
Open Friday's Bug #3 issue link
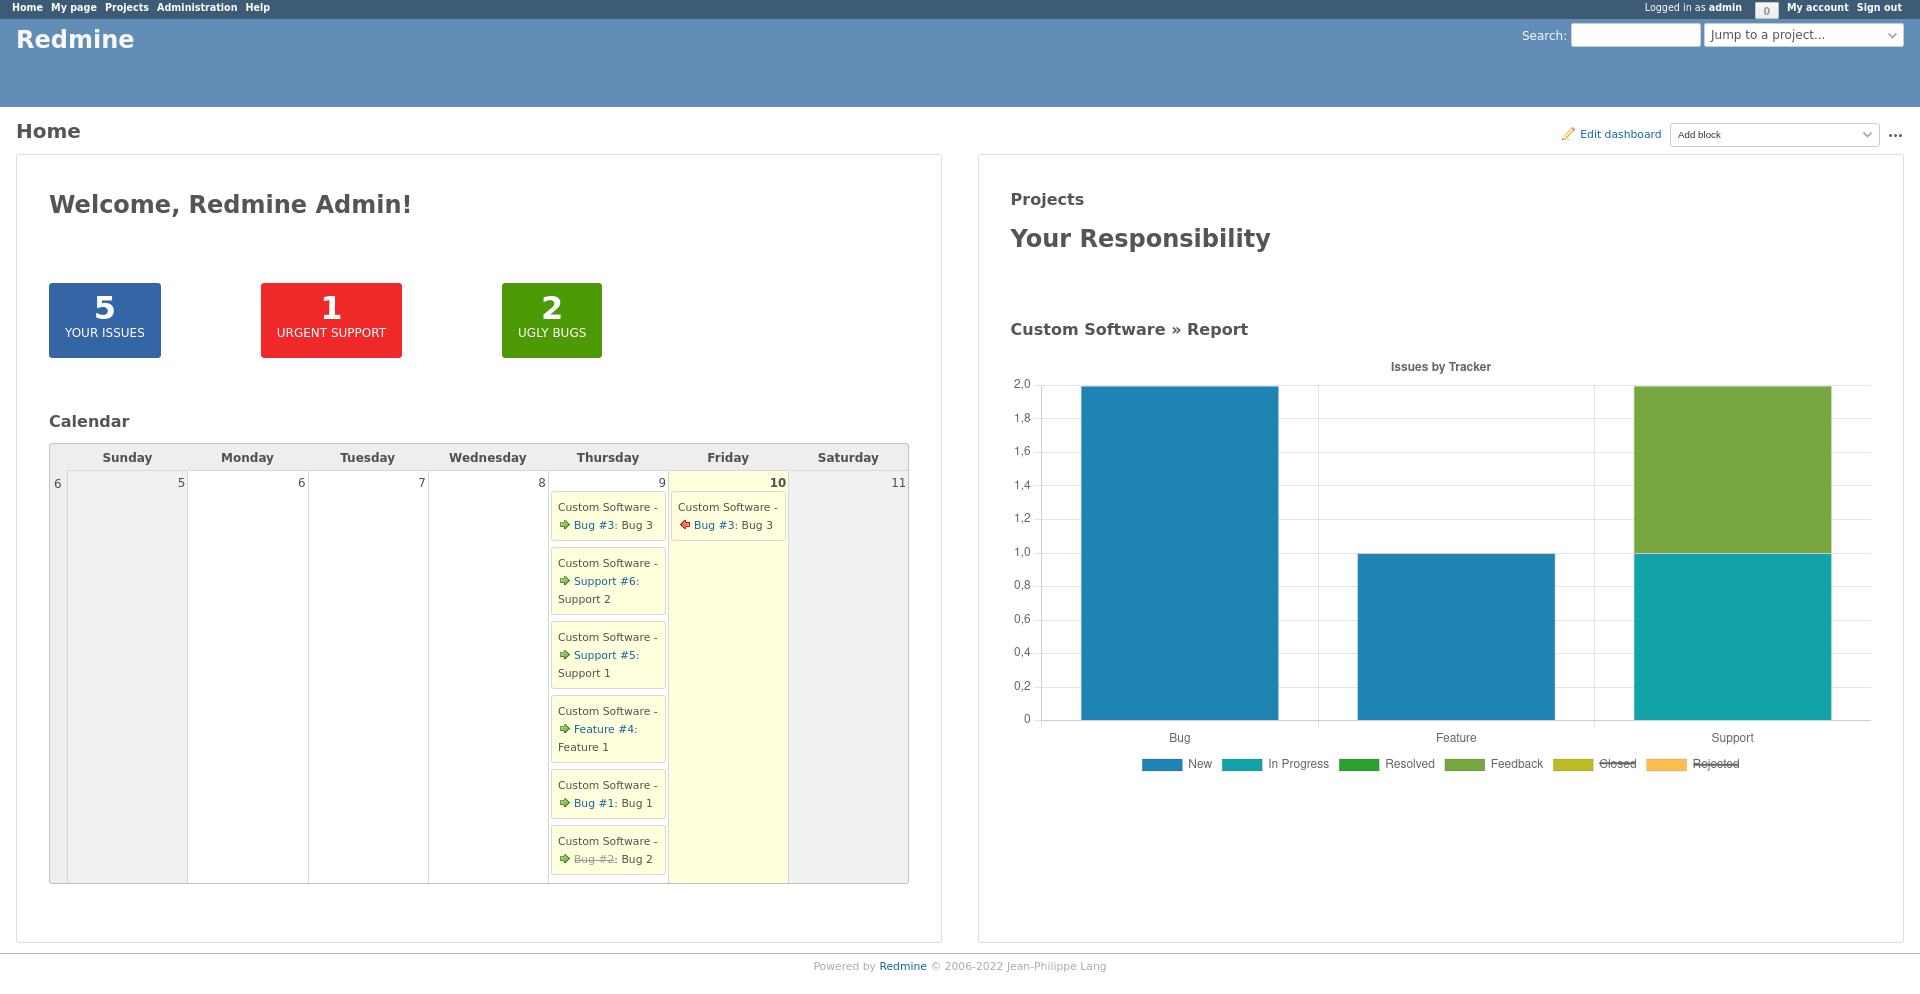coord(715,525)
